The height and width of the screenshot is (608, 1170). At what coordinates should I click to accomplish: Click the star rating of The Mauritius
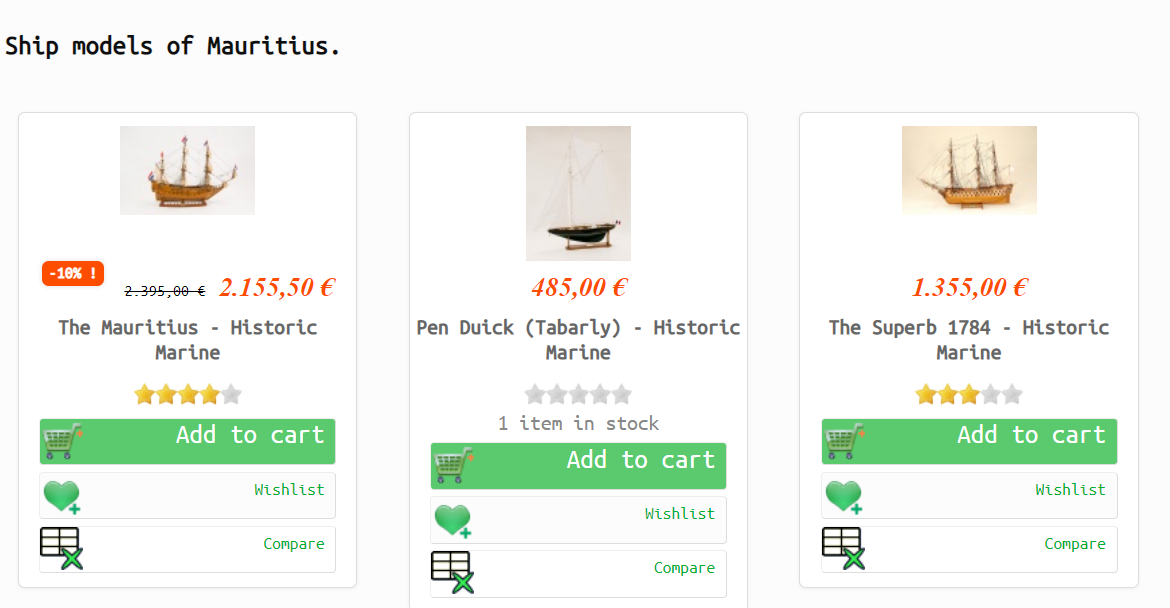point(187,394)
